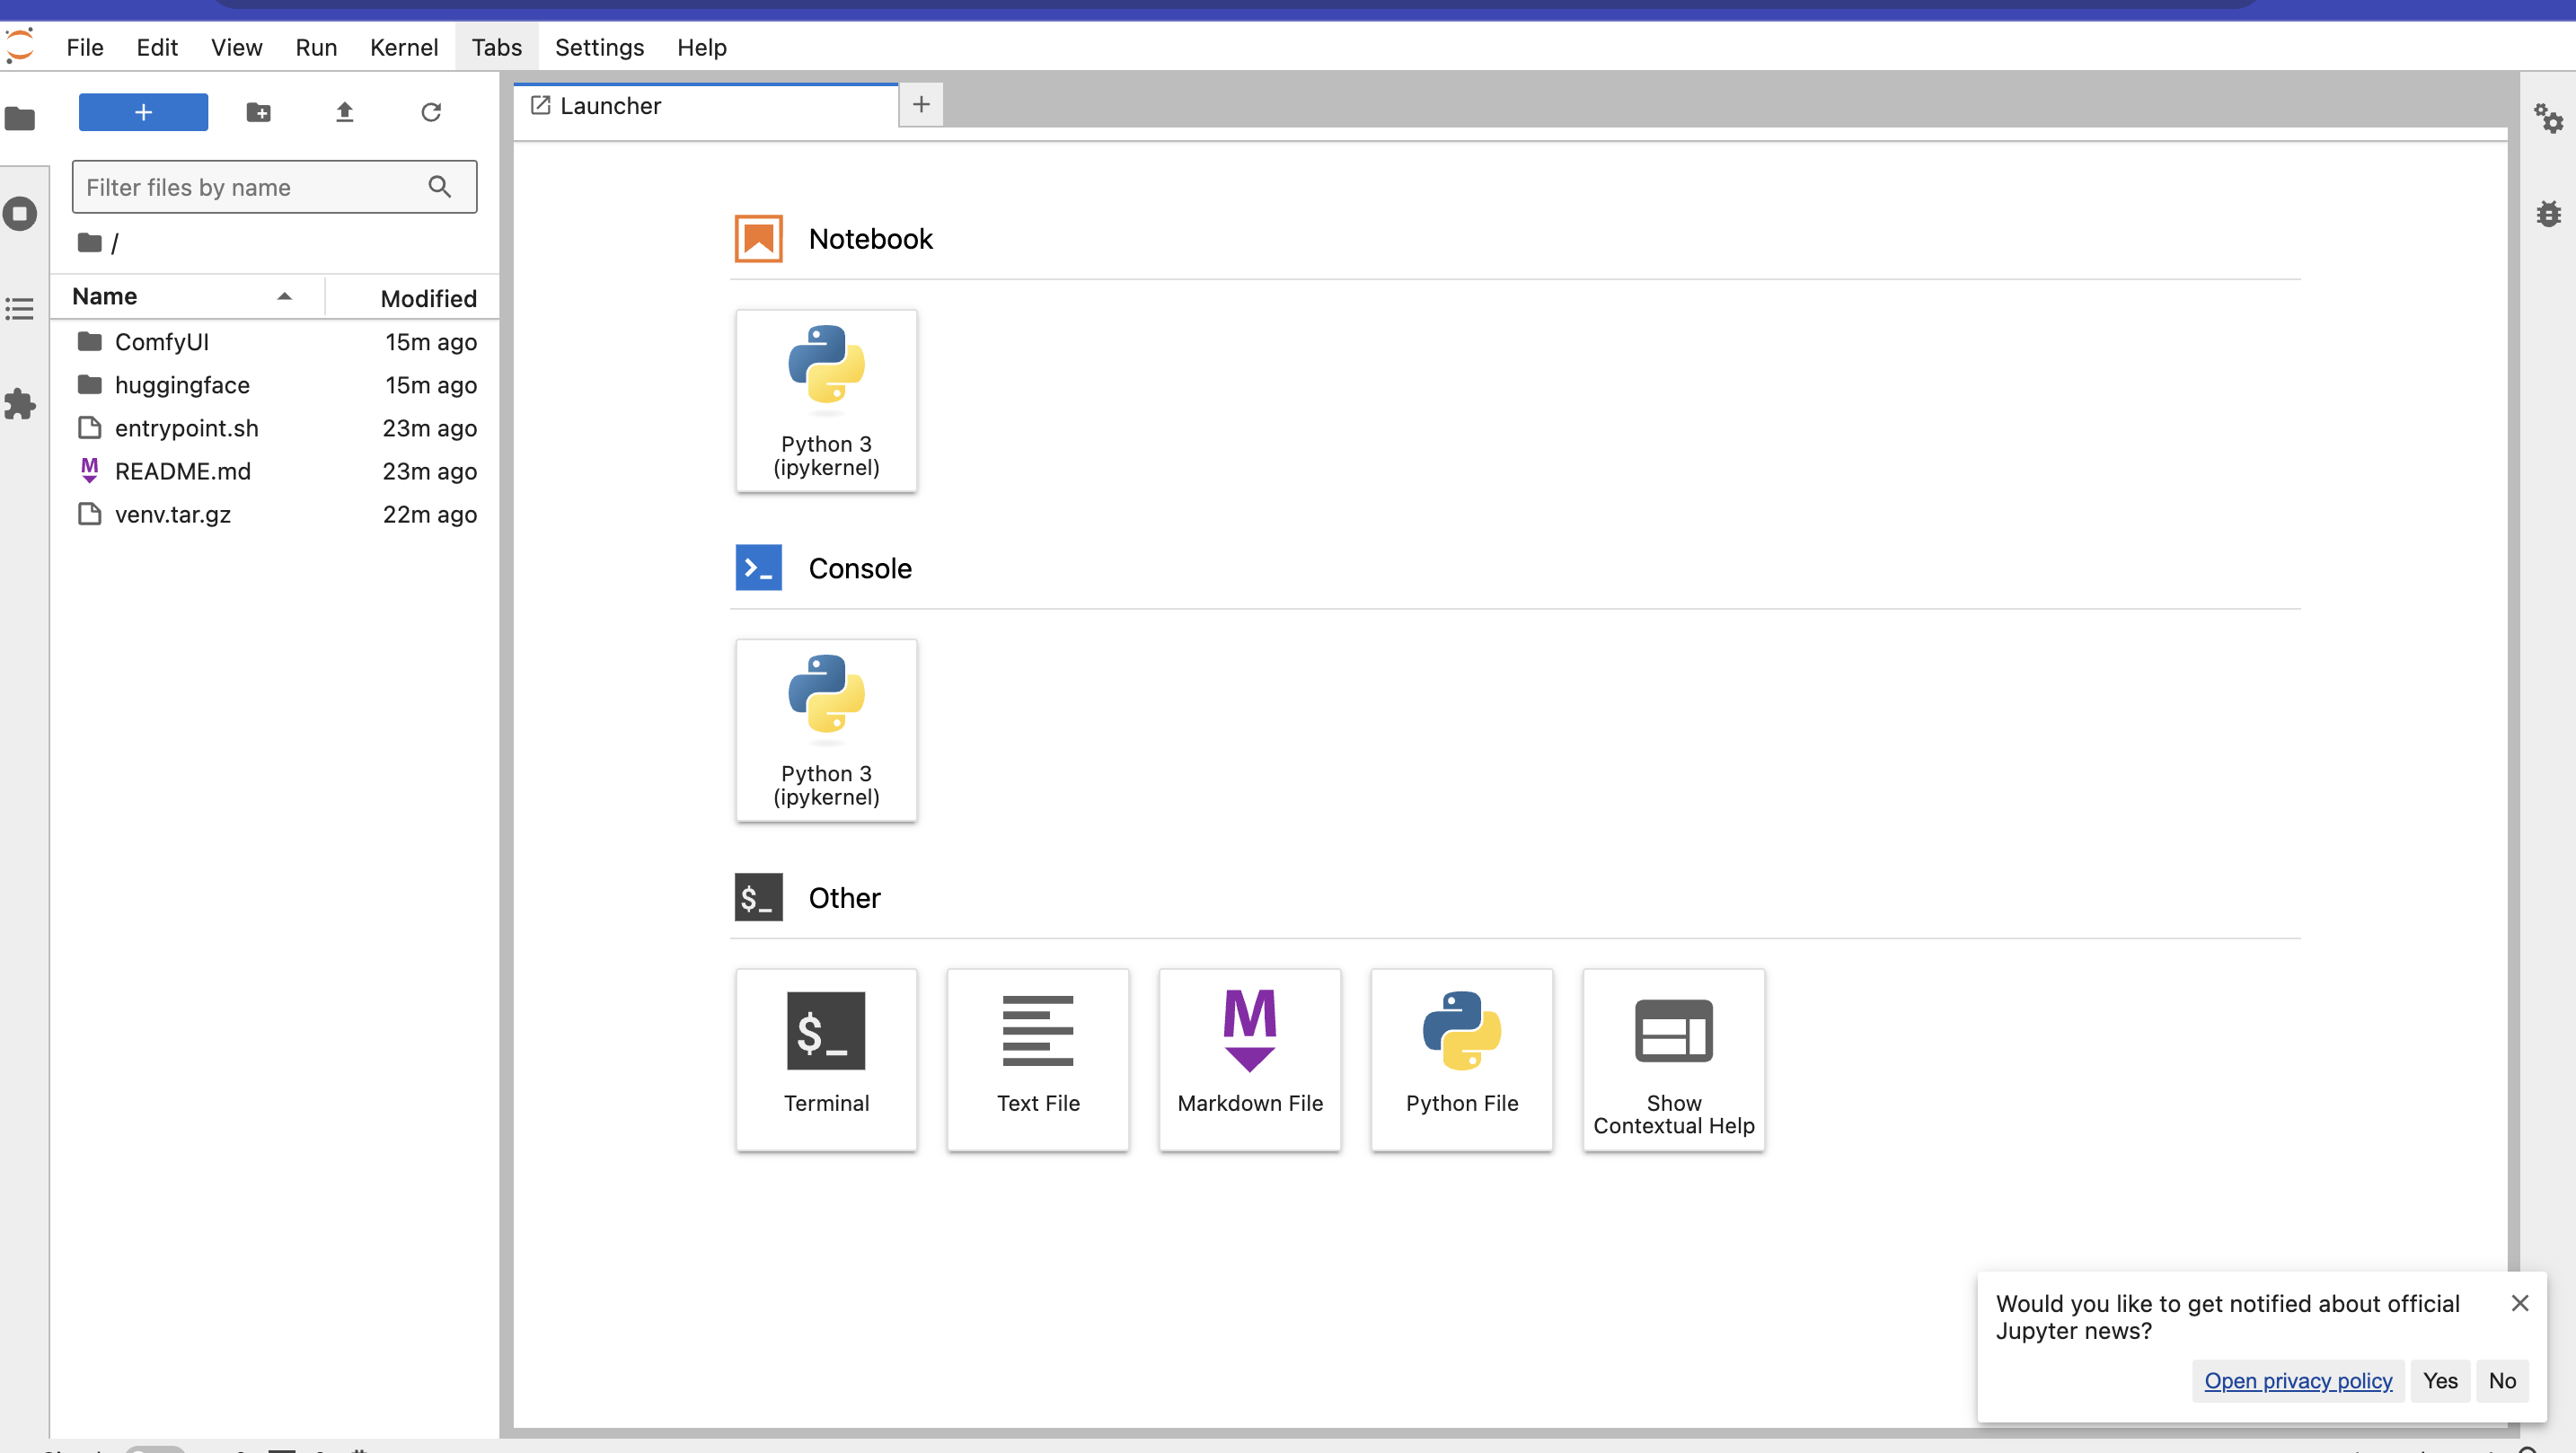Image resolution: width=2576 pixels, height=1453 pixels.
Task: Open the ComfyUI folder
Action: pyautogui.click(x=161, y=342)
